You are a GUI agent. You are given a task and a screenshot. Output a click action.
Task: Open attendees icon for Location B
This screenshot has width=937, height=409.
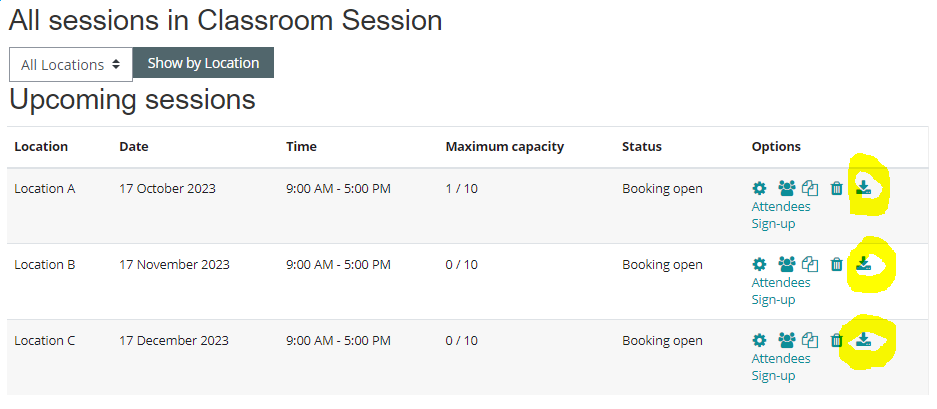point(786,265)
